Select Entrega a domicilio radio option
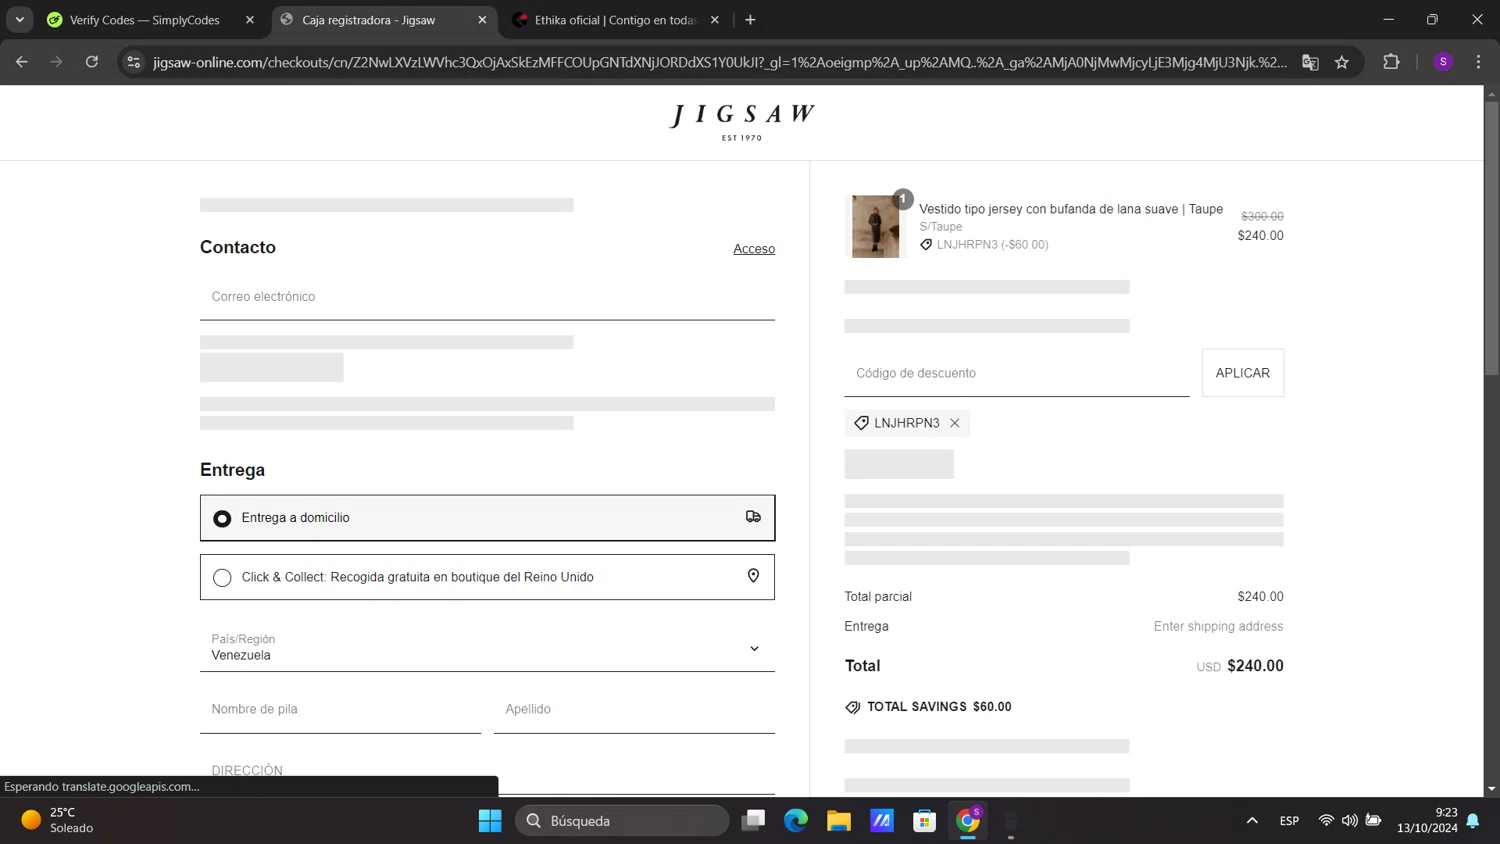 pyautogui.click(x=223, y=518)
